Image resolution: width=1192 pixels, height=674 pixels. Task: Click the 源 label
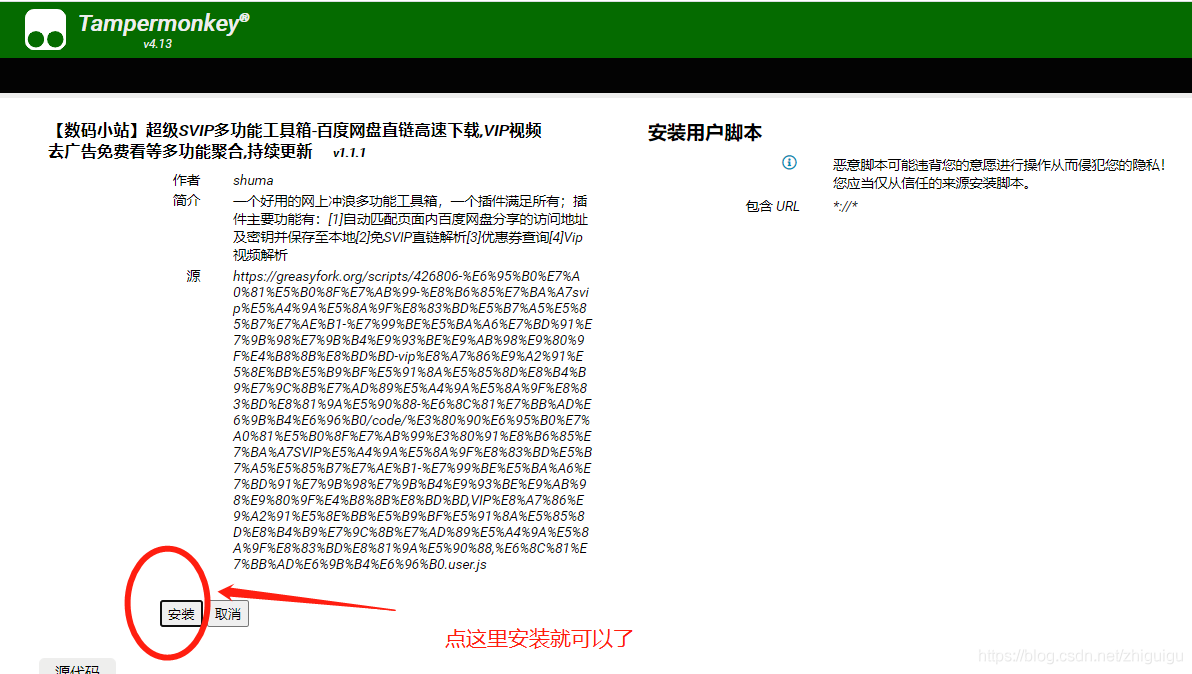(193, 276)
